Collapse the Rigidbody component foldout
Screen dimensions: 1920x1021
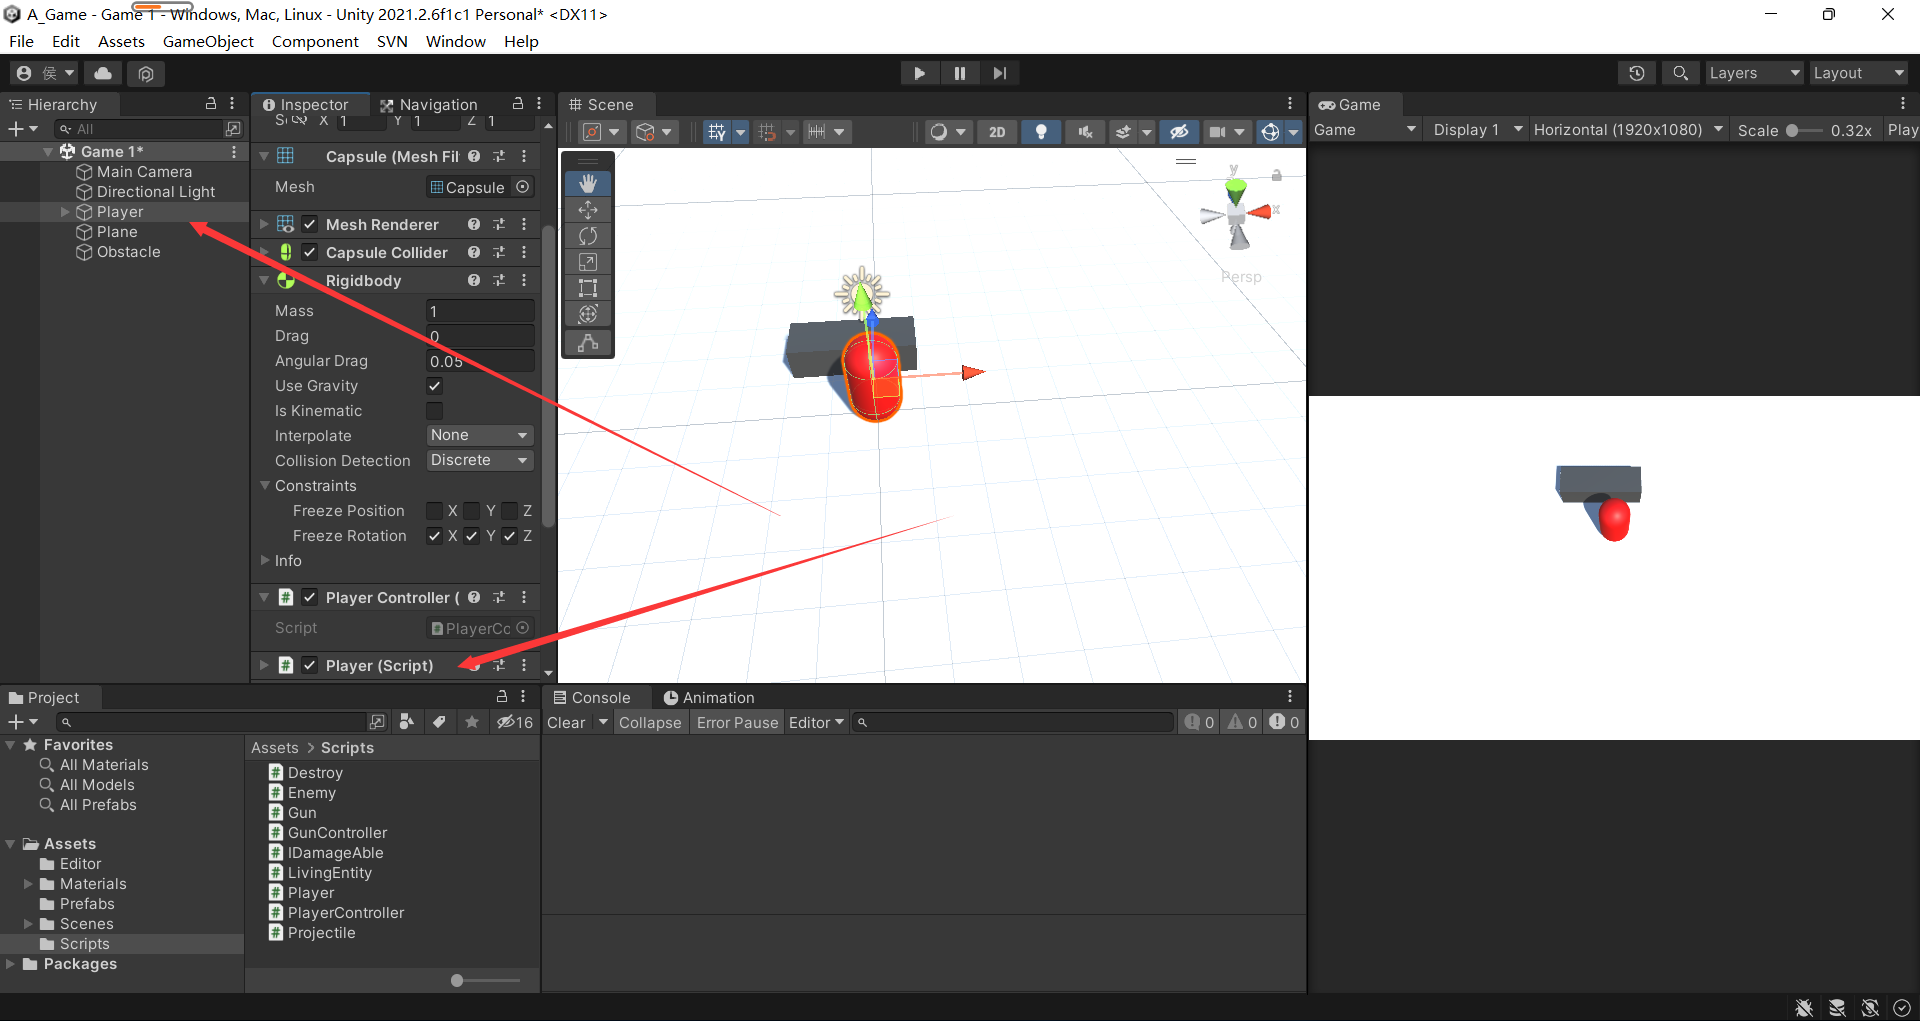[x=264, y=281]
